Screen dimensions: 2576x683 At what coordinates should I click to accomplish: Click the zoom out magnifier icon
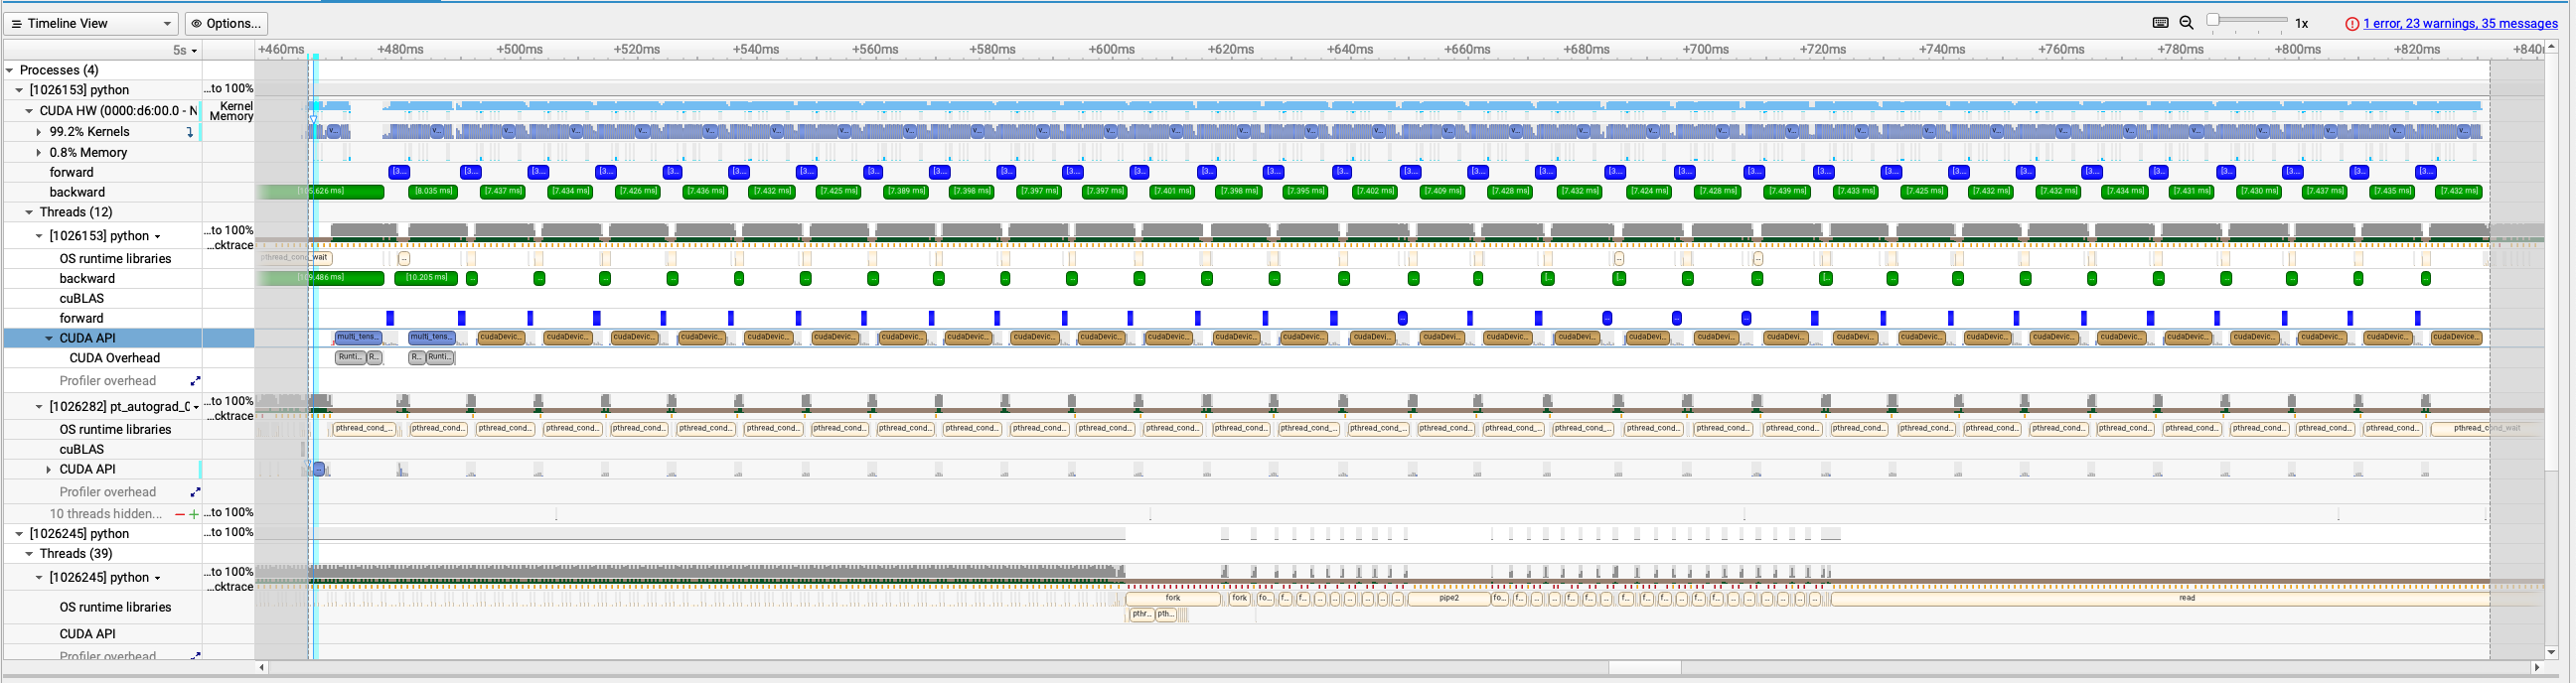(2187, 23)
